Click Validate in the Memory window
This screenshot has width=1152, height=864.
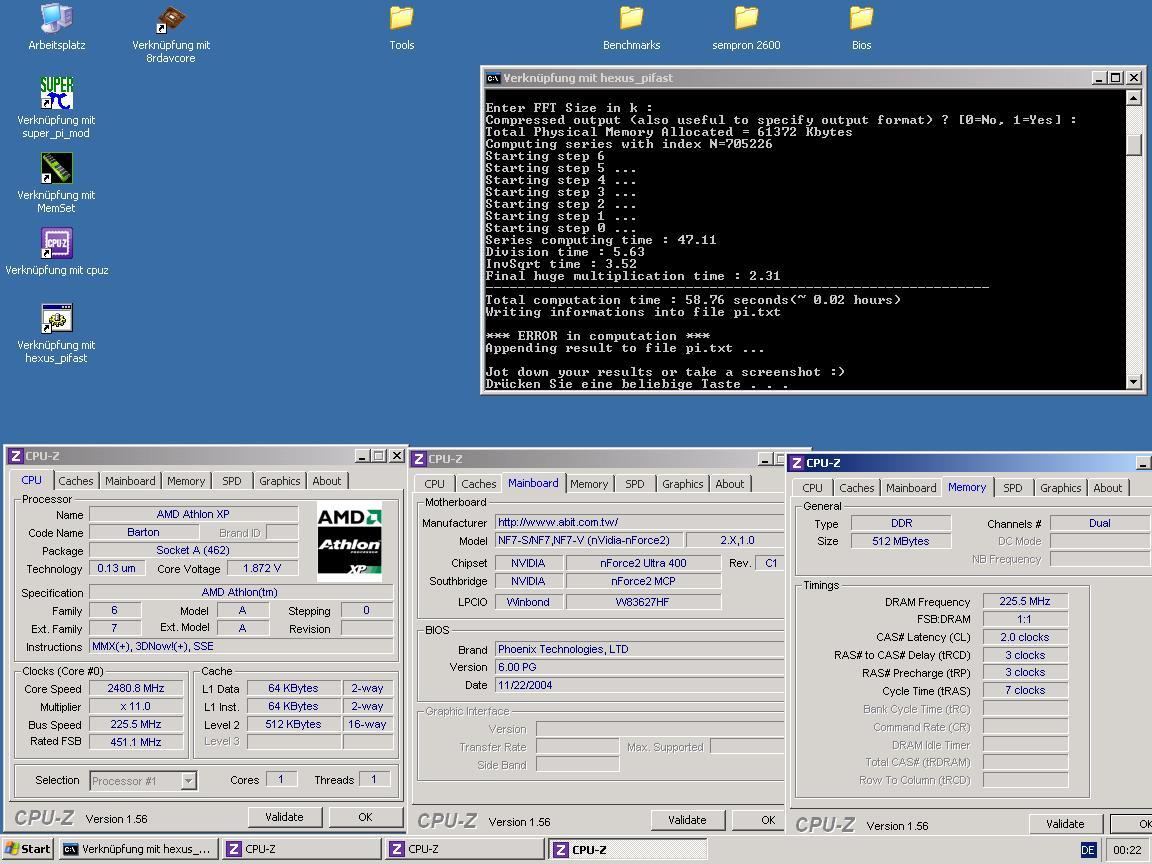coord(1065,824)
